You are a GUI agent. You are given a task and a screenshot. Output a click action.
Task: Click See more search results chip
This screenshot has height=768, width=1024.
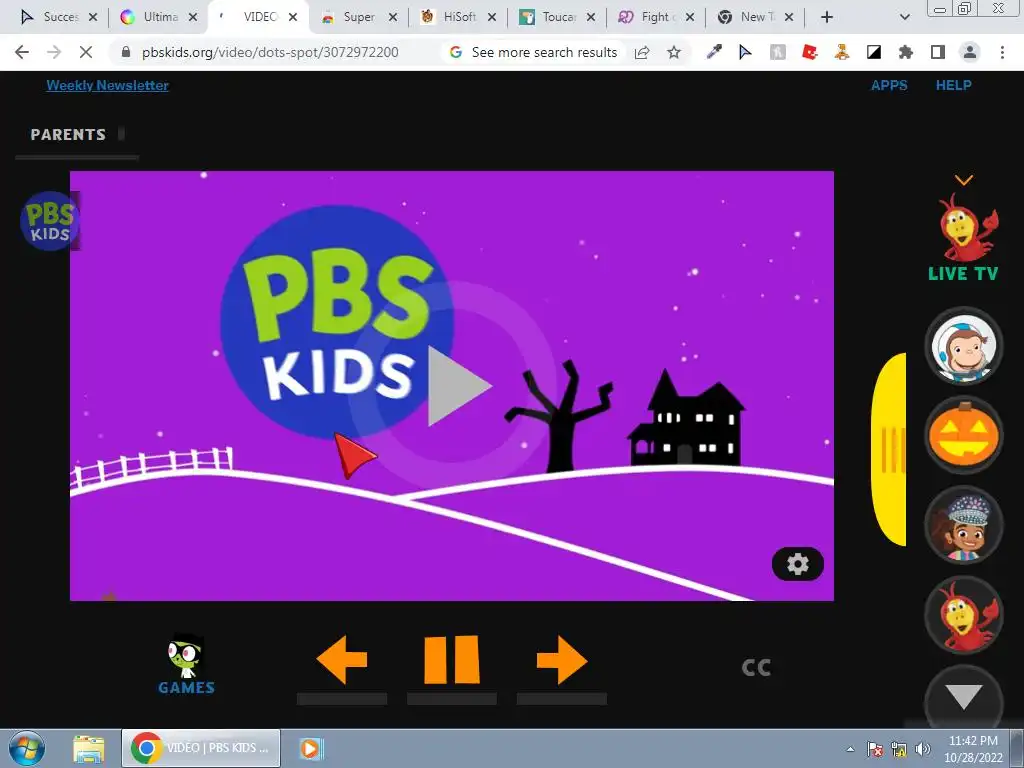(x=534, y=52)
